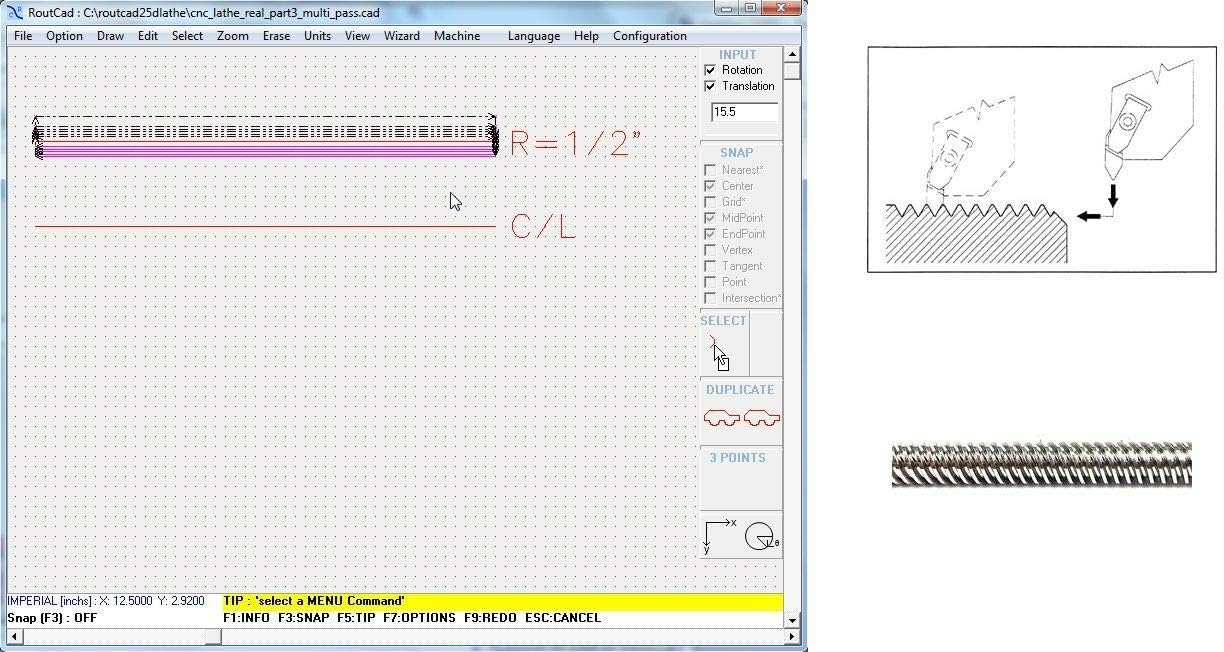Open the Wizard menu
Viewport: 1224px width, 652px height.
point(402,36)
